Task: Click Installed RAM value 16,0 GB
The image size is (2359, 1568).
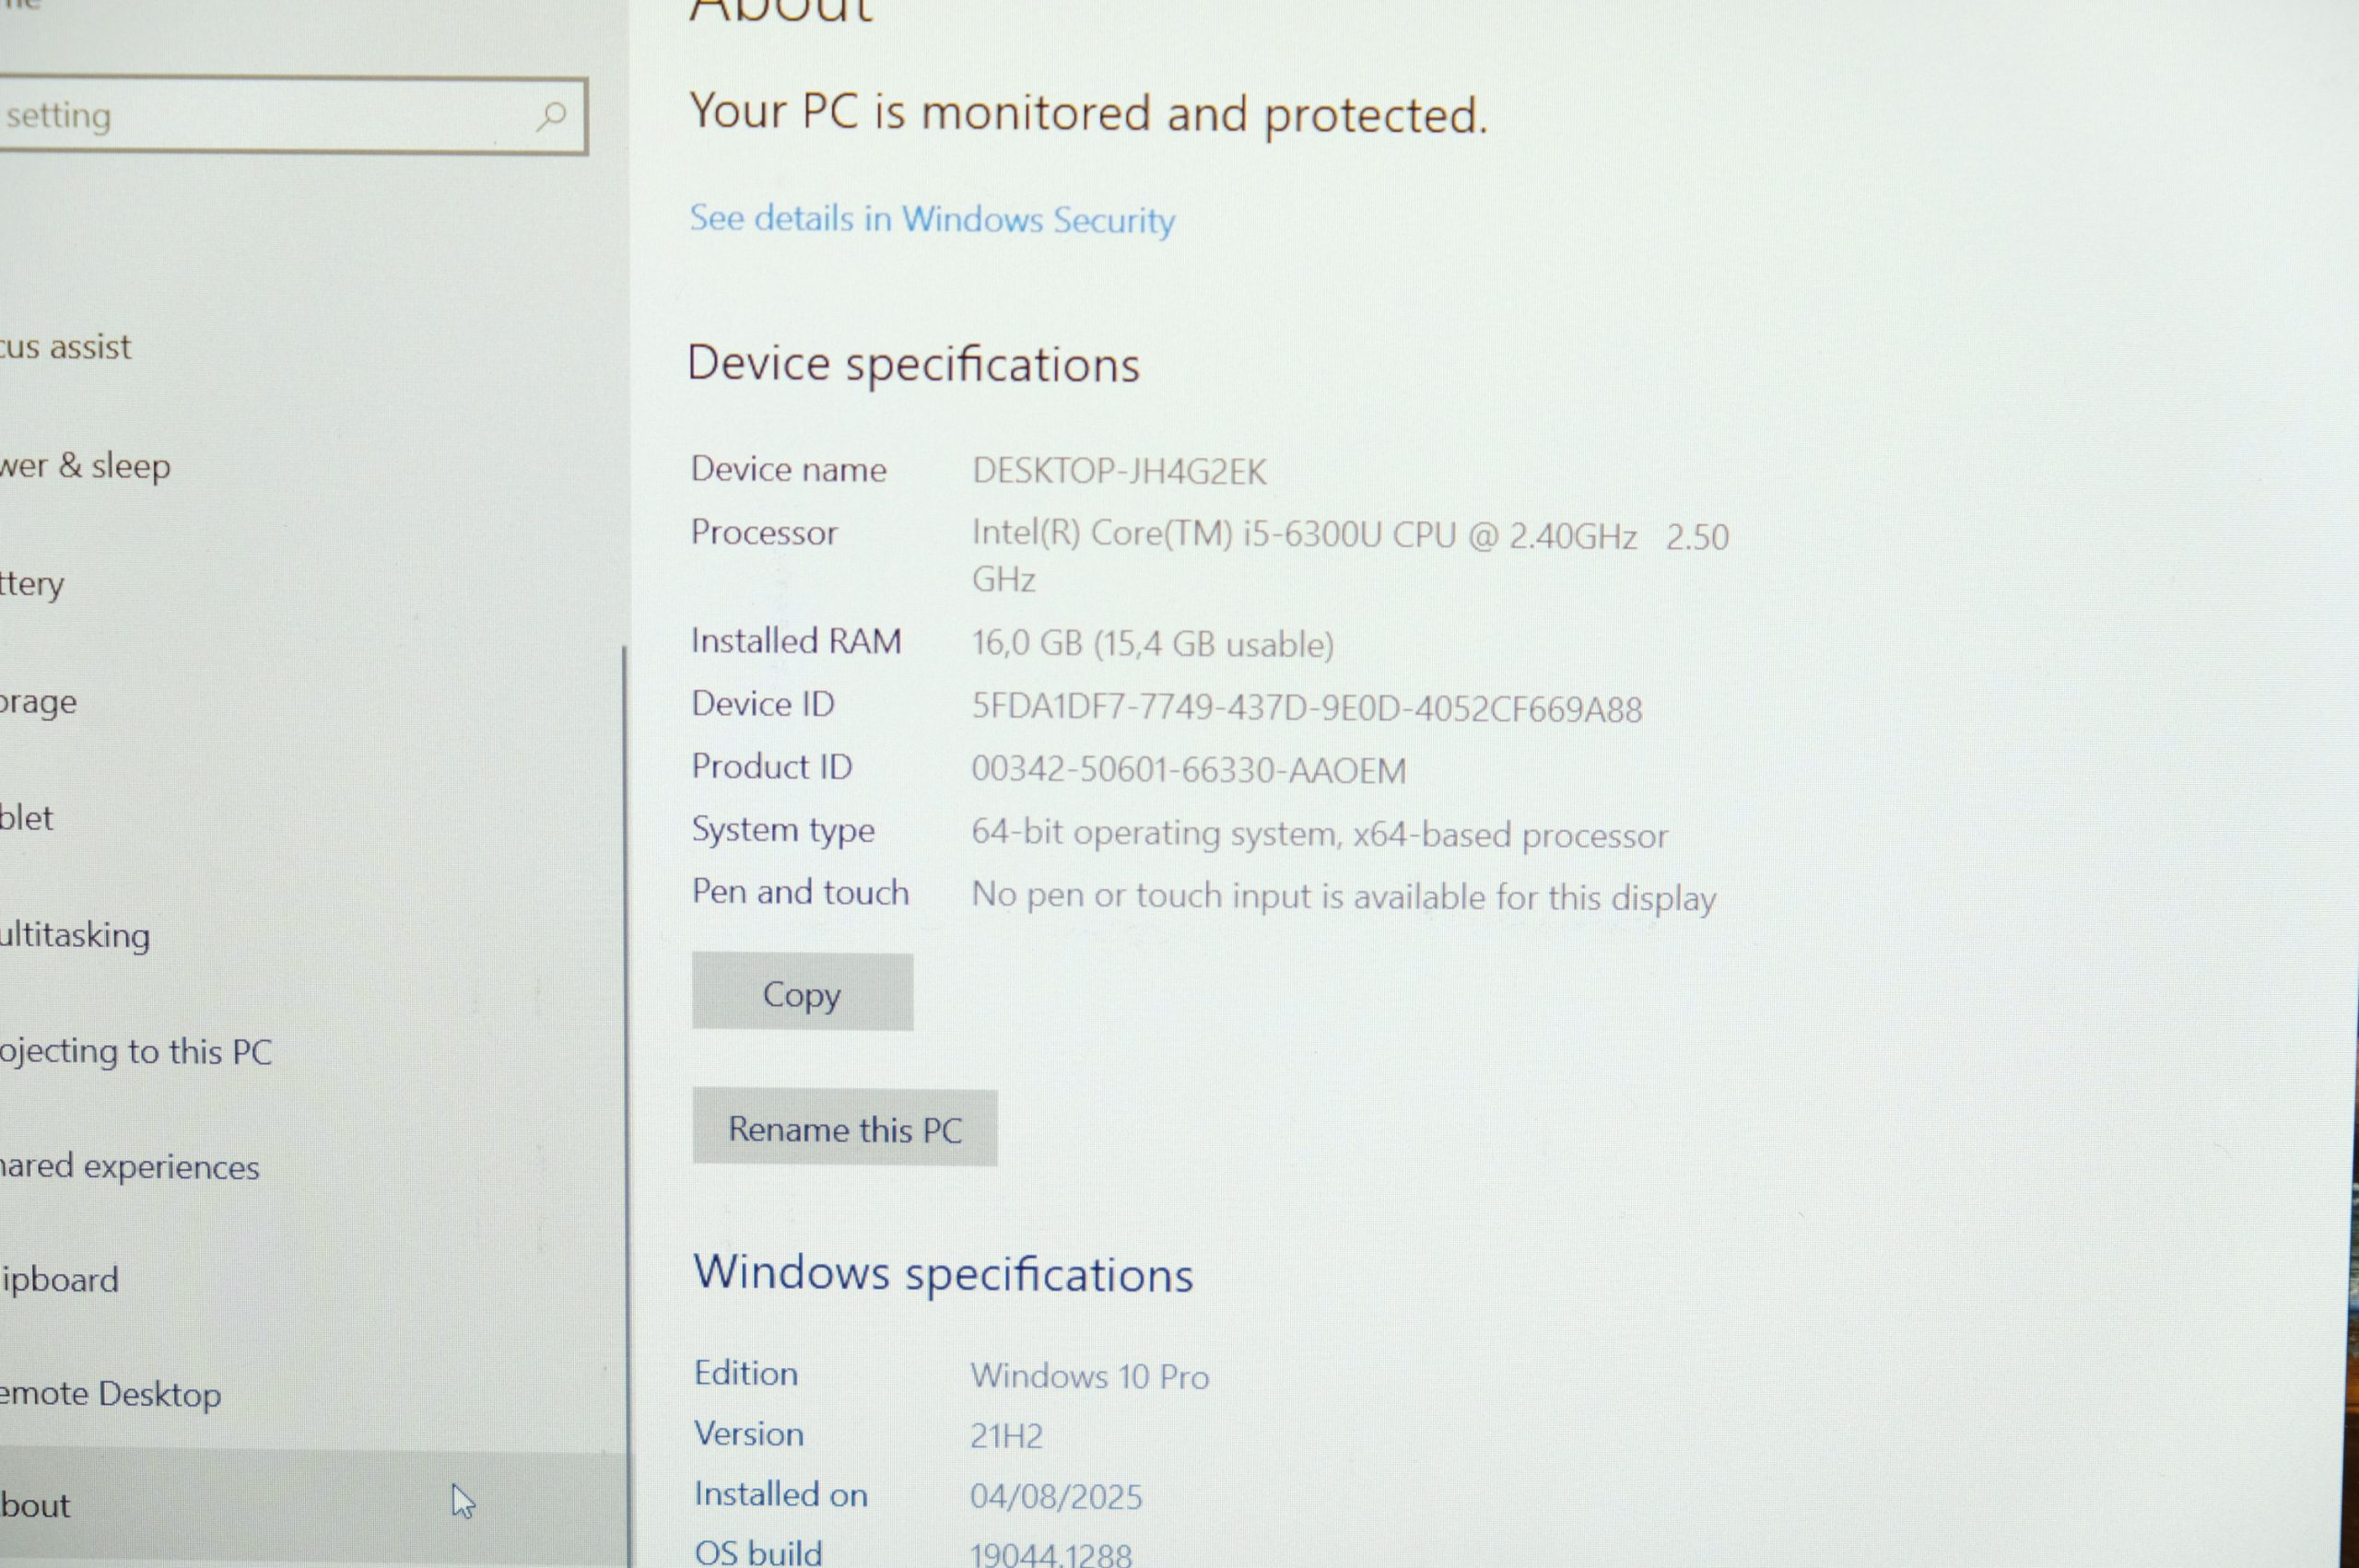Action: coord(1152,643)
